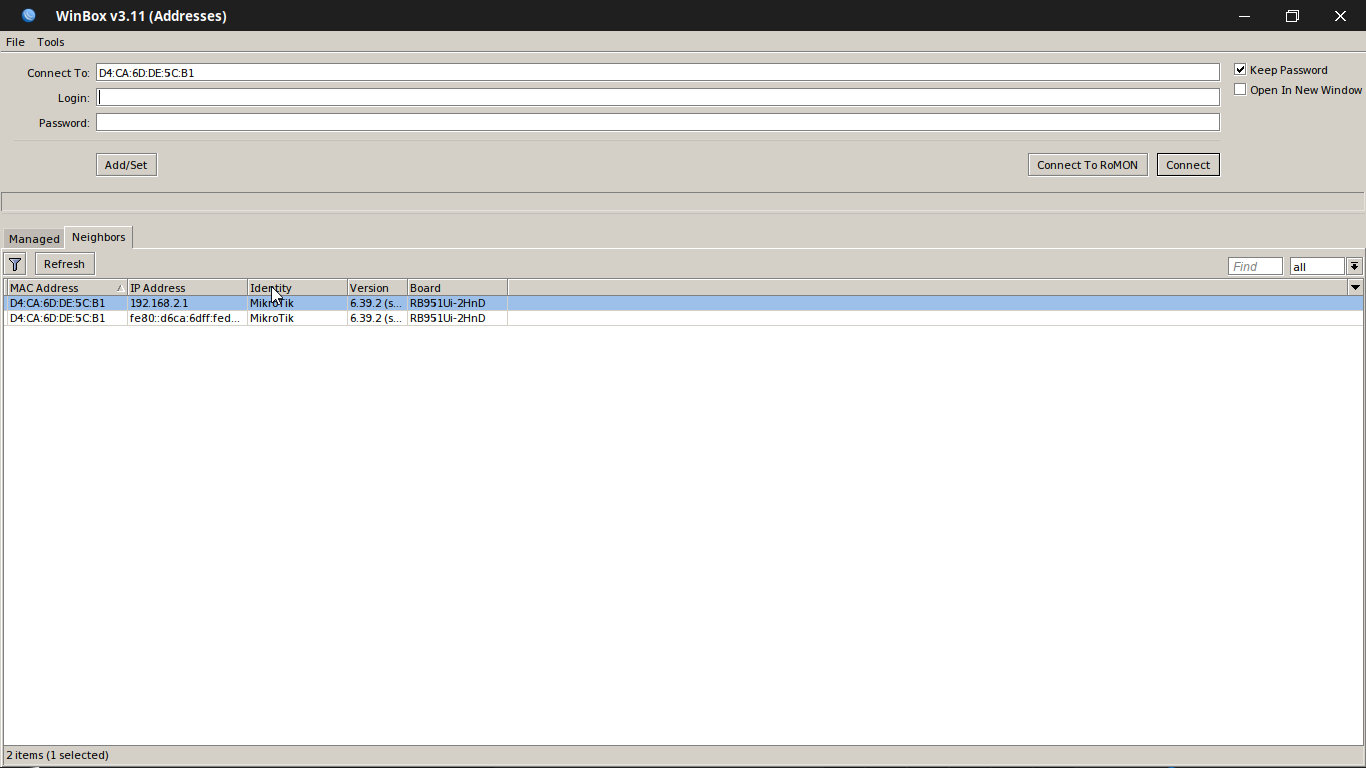The width and height of the screenshot is (1366, 768).
Task: Select the row with fe80::d6ca:6dff IPv6 address
Action: click(683, 318)
